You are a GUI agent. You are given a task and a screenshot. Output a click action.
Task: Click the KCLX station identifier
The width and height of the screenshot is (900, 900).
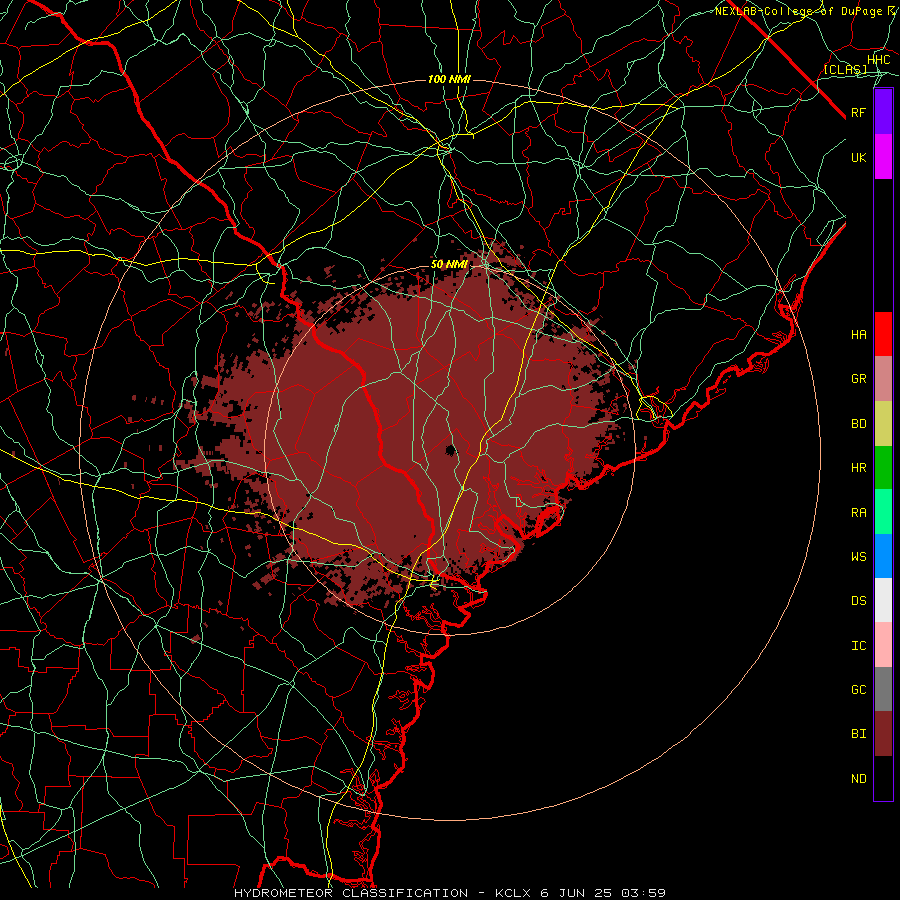(513, 893)
